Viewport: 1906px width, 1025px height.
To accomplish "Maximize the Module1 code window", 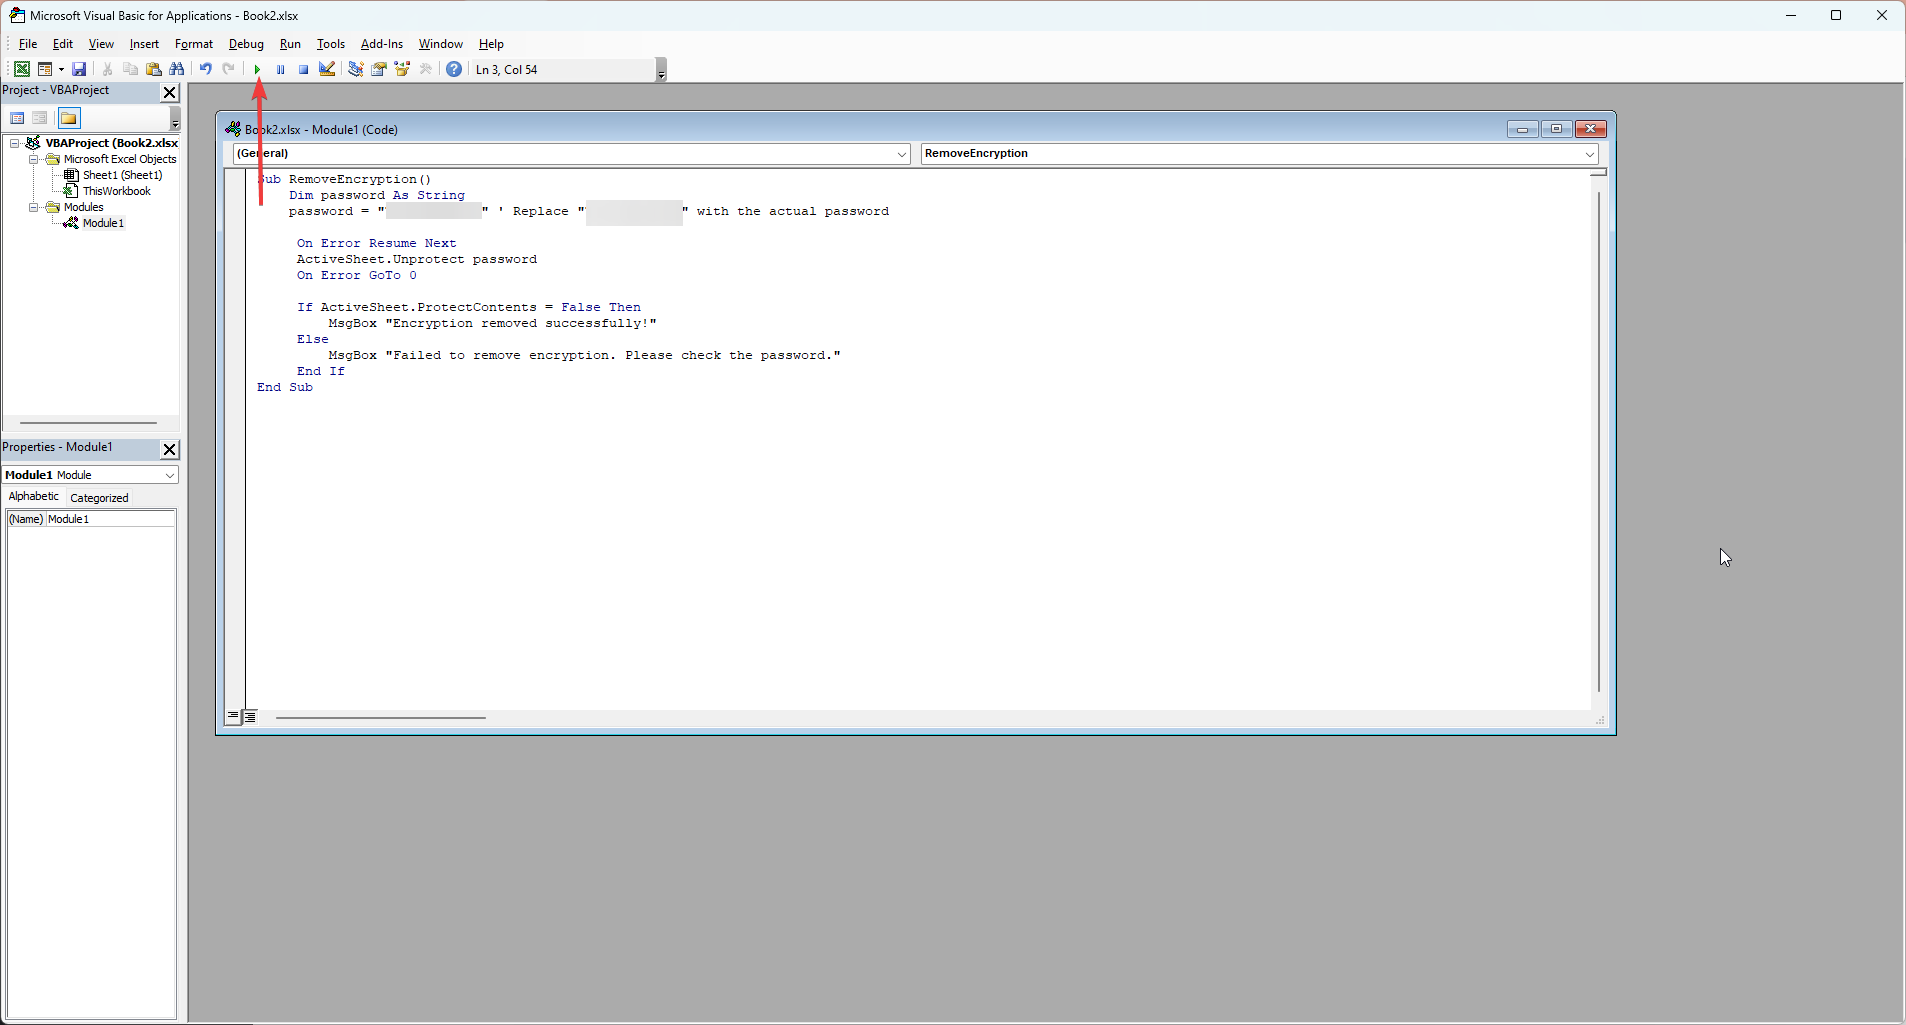I will coord(1556,129).
